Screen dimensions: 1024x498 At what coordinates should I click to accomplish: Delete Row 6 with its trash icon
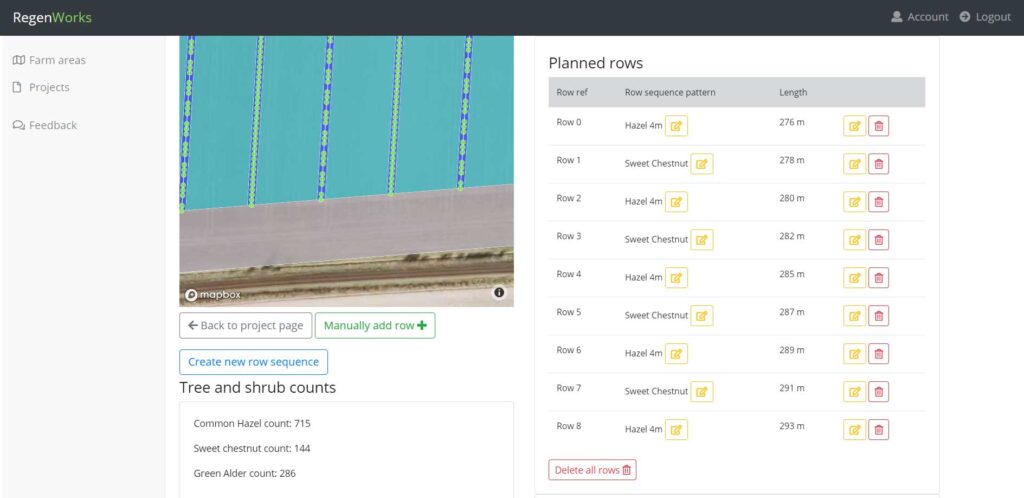(x=878, y=353)
